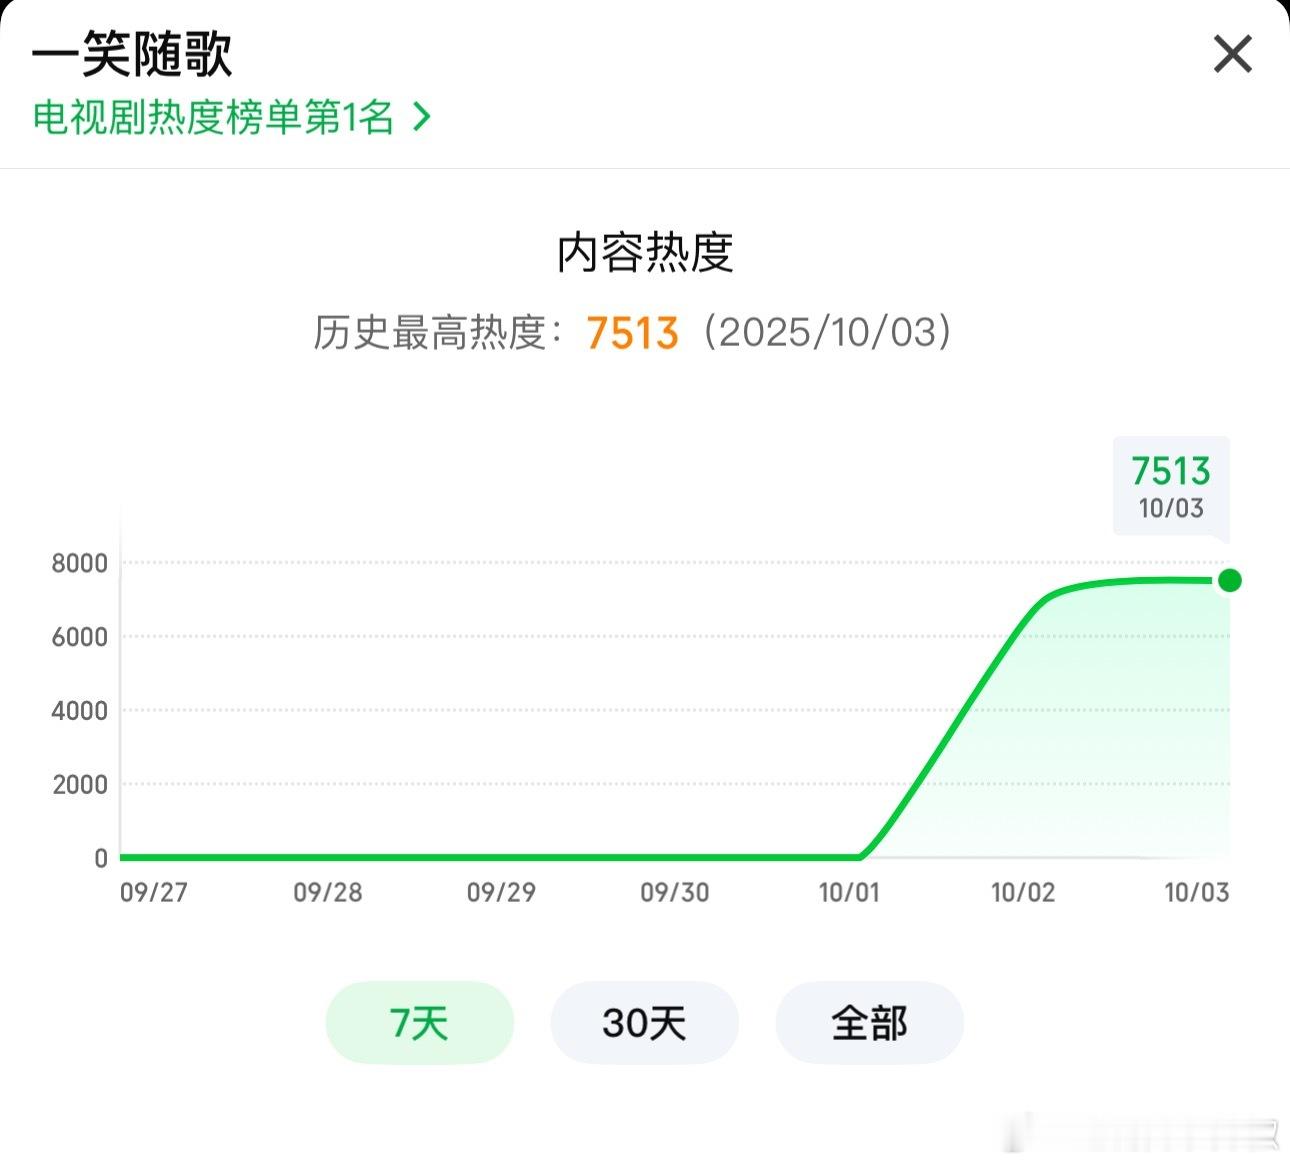This screenshot has width=1290, height=1165.
Task: Select the 7天 range tab
Action: (x=419, y=1023)
